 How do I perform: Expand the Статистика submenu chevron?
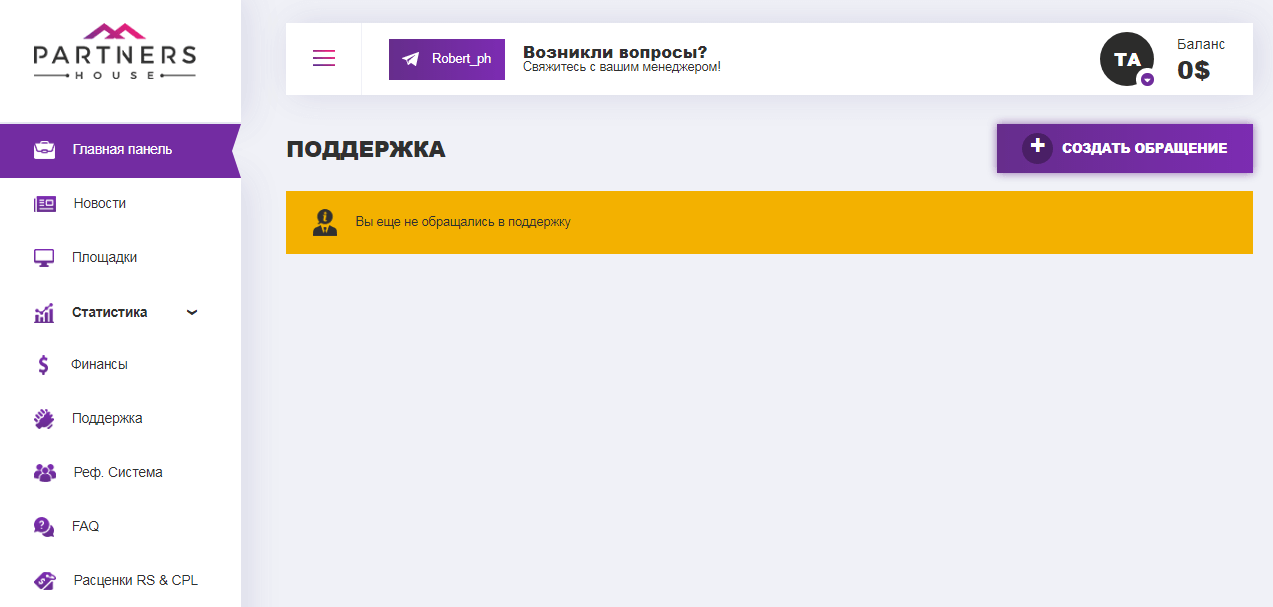191,312
